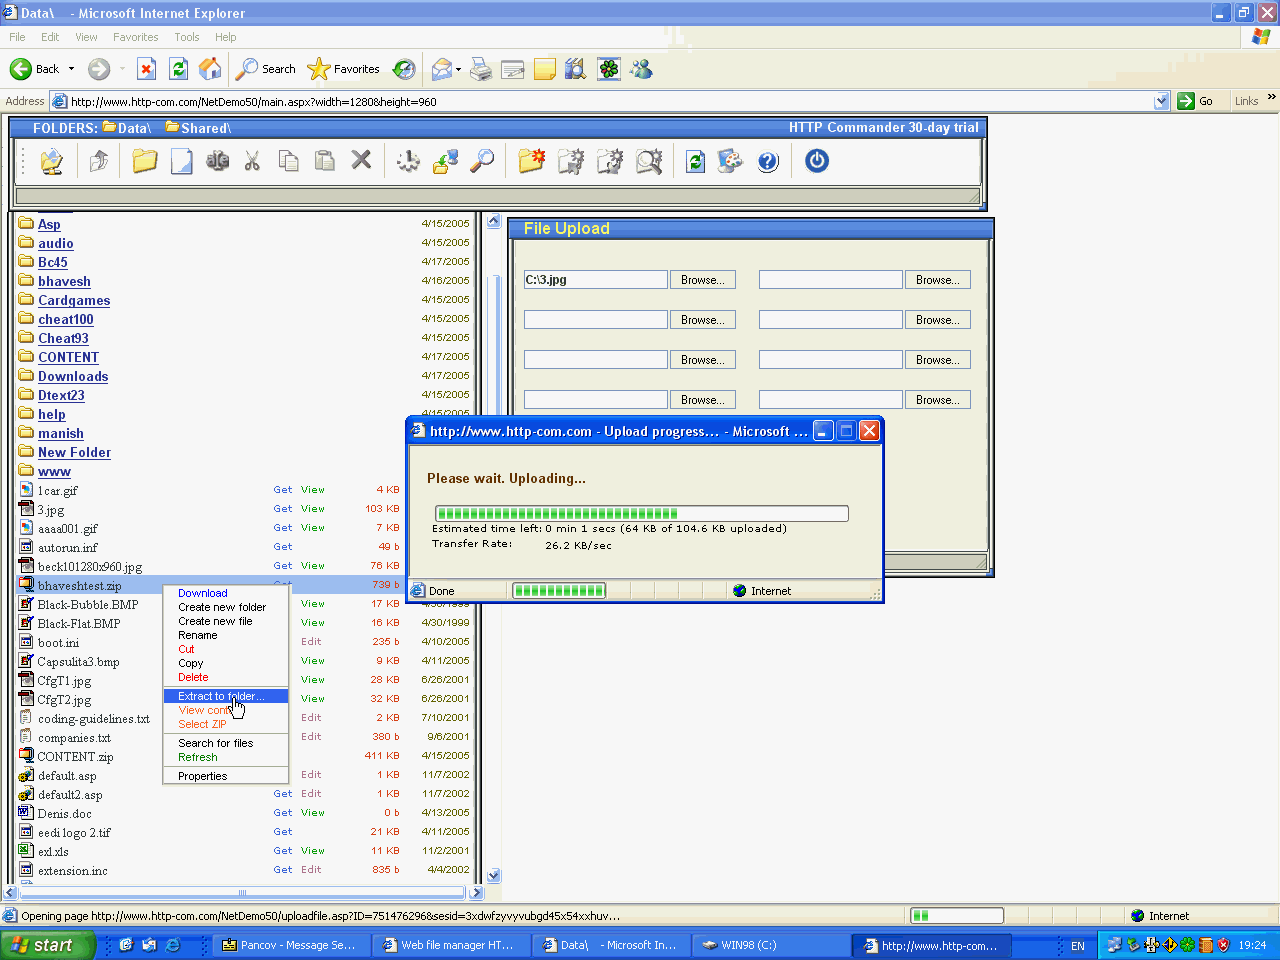Click the Get link for autorun.inf
The height and width of the screenshot is (960, 1280).
click(x=283, y=547)
